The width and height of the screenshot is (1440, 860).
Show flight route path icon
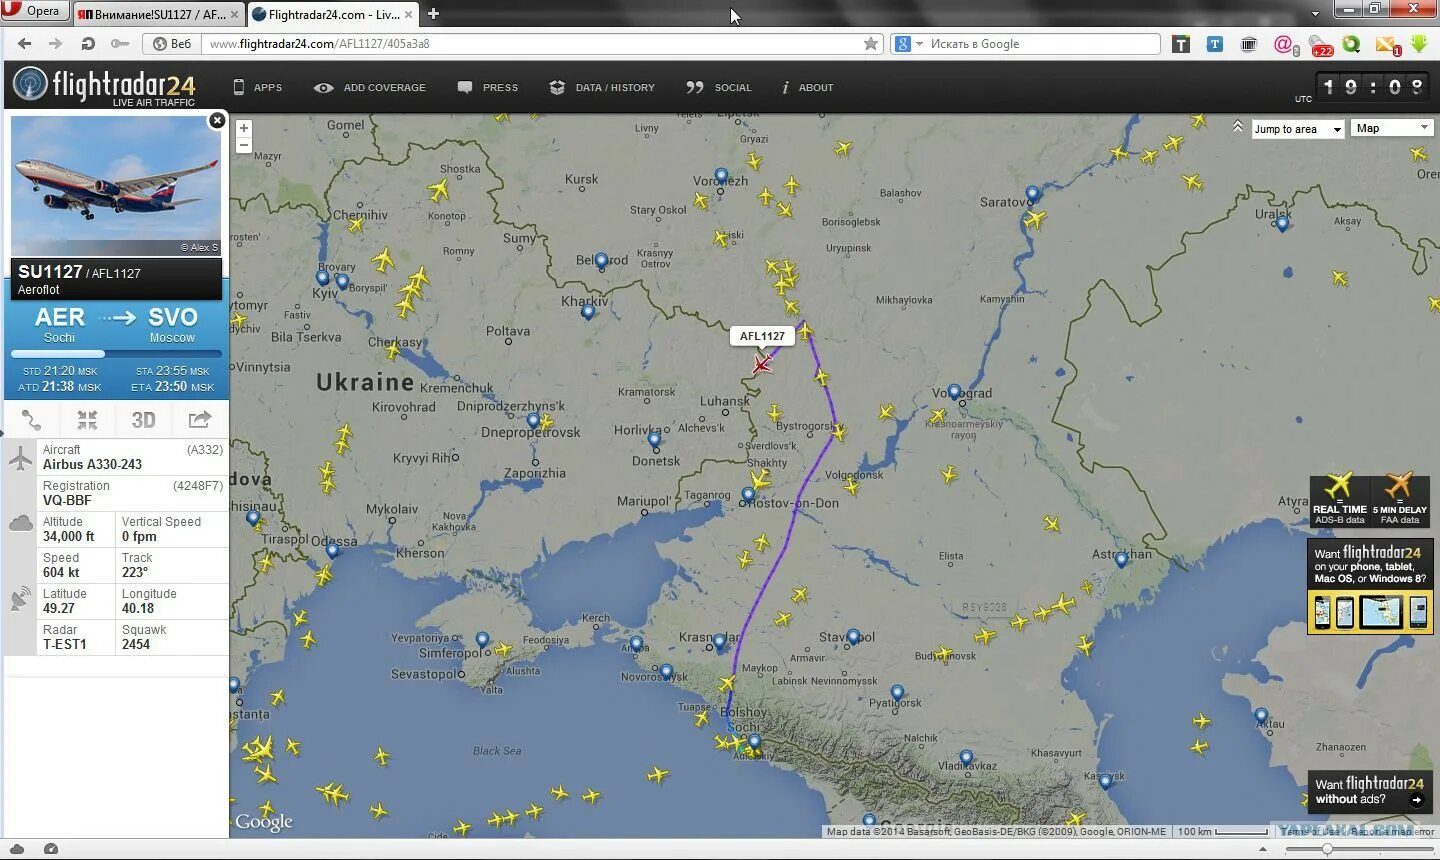(x=32, y=420)
